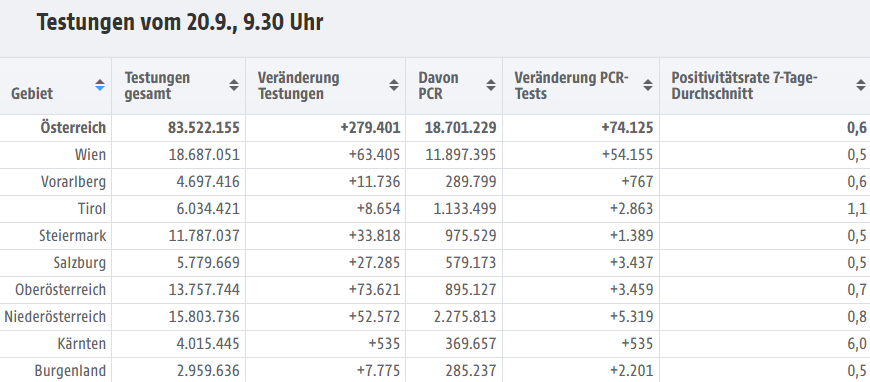This screenshot has width=870, height=382.
Task: Click the Gebiet column header label
Action: [32, 93]
